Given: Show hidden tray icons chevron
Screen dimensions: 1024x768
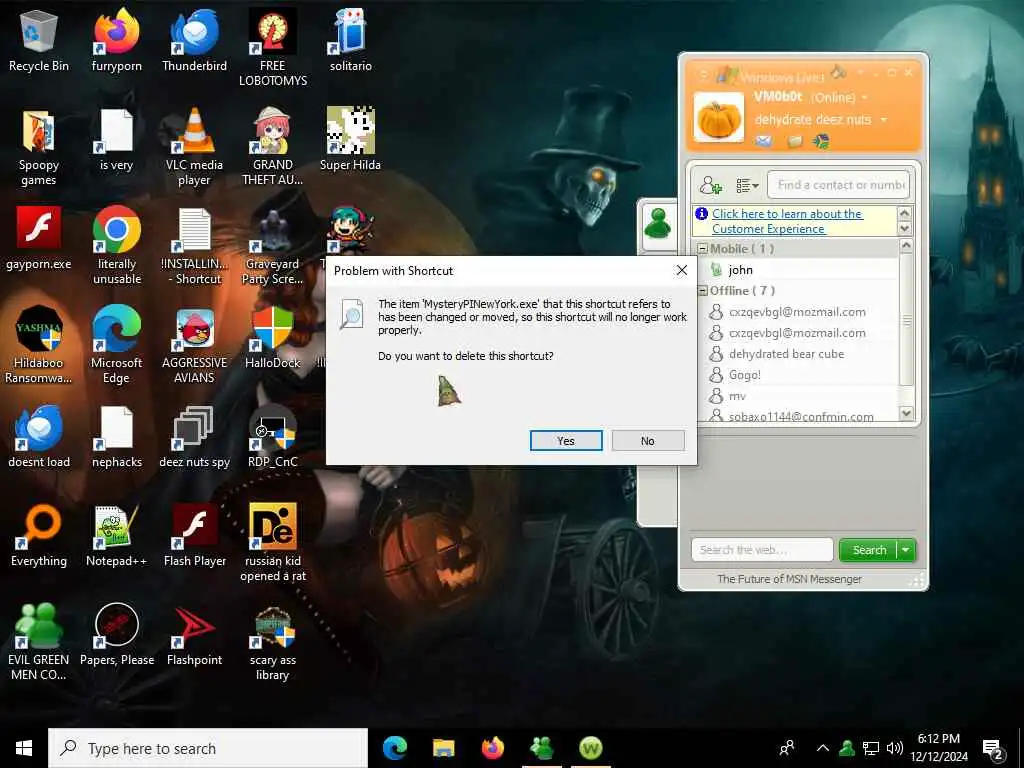Looking at the screenshot, I should [823, 748].
